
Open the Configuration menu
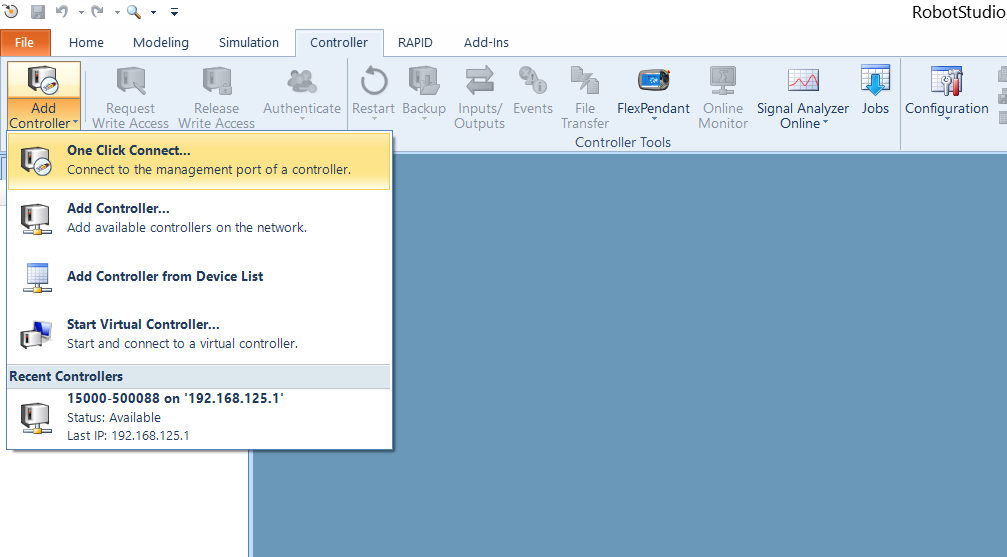(x=947, y=91)
